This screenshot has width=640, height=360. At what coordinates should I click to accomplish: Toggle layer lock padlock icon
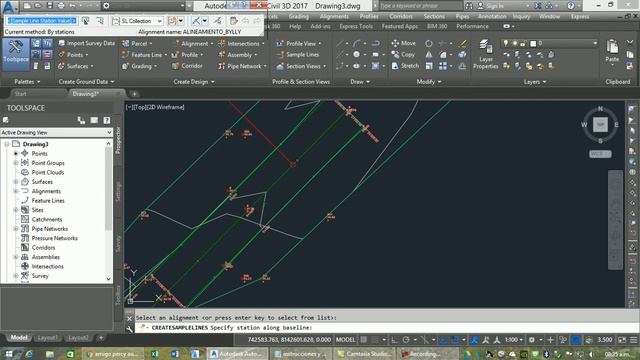click(522, 43)
